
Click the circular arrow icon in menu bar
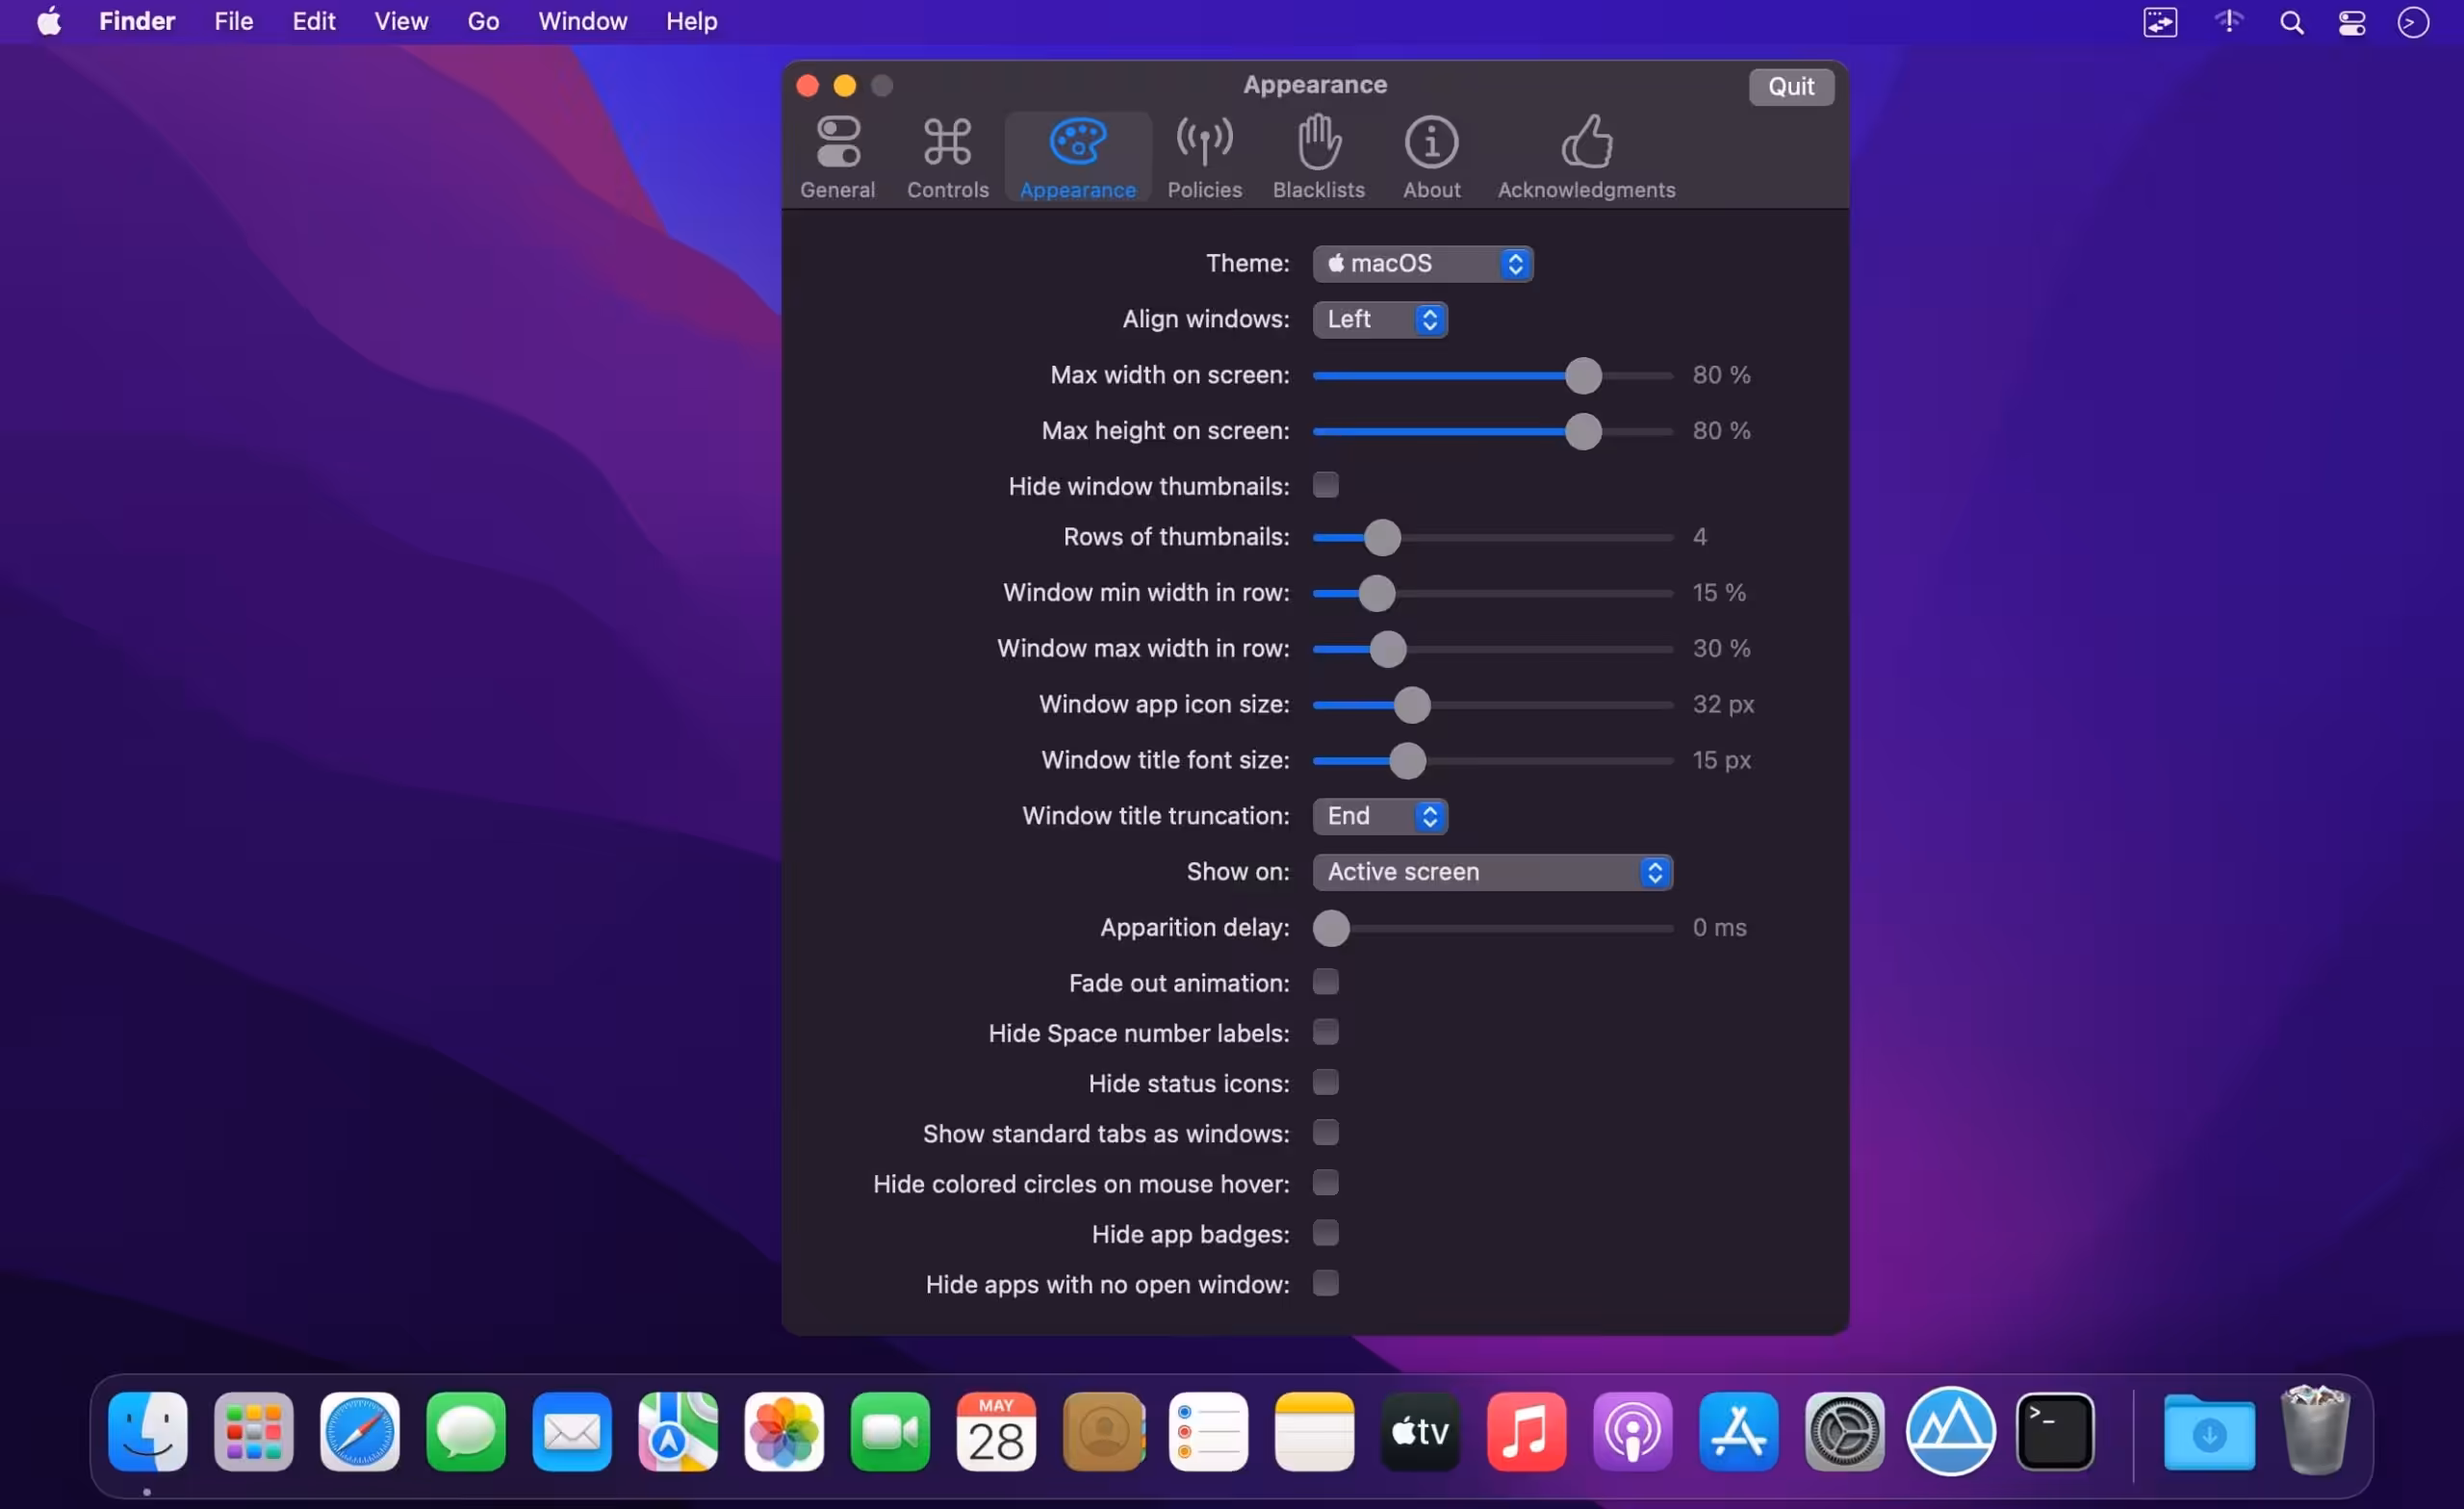pos(2413,22)
